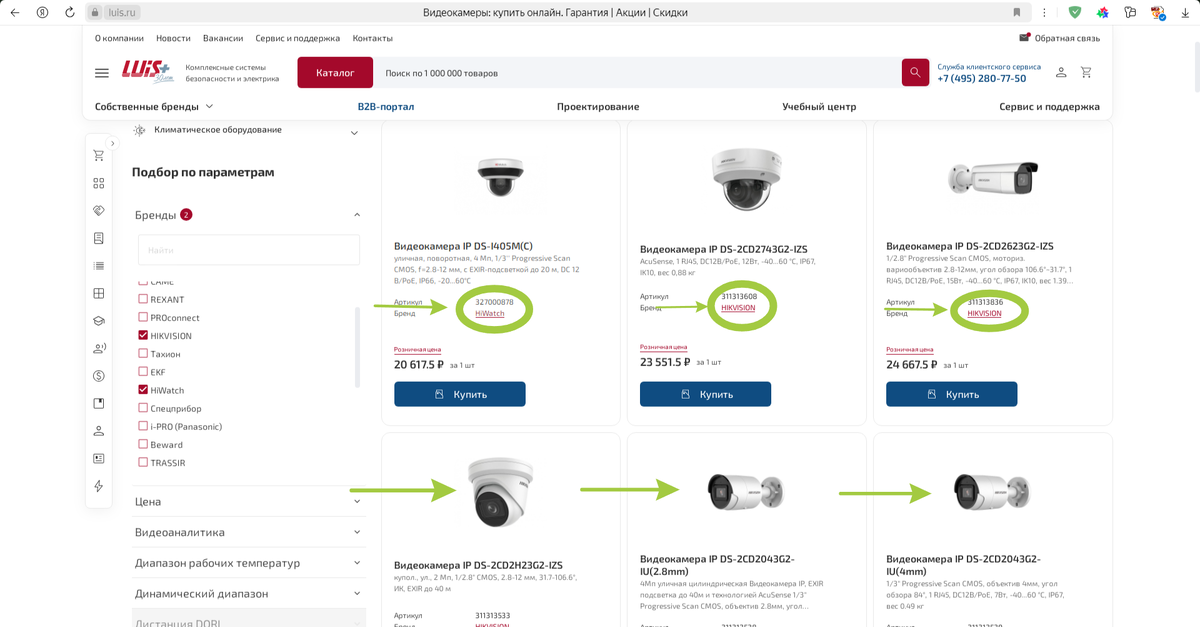The width and height of the screenshot is (1200, 627).
Task: Click the brand list scrollbar thumb
Action: click(357, 347)
